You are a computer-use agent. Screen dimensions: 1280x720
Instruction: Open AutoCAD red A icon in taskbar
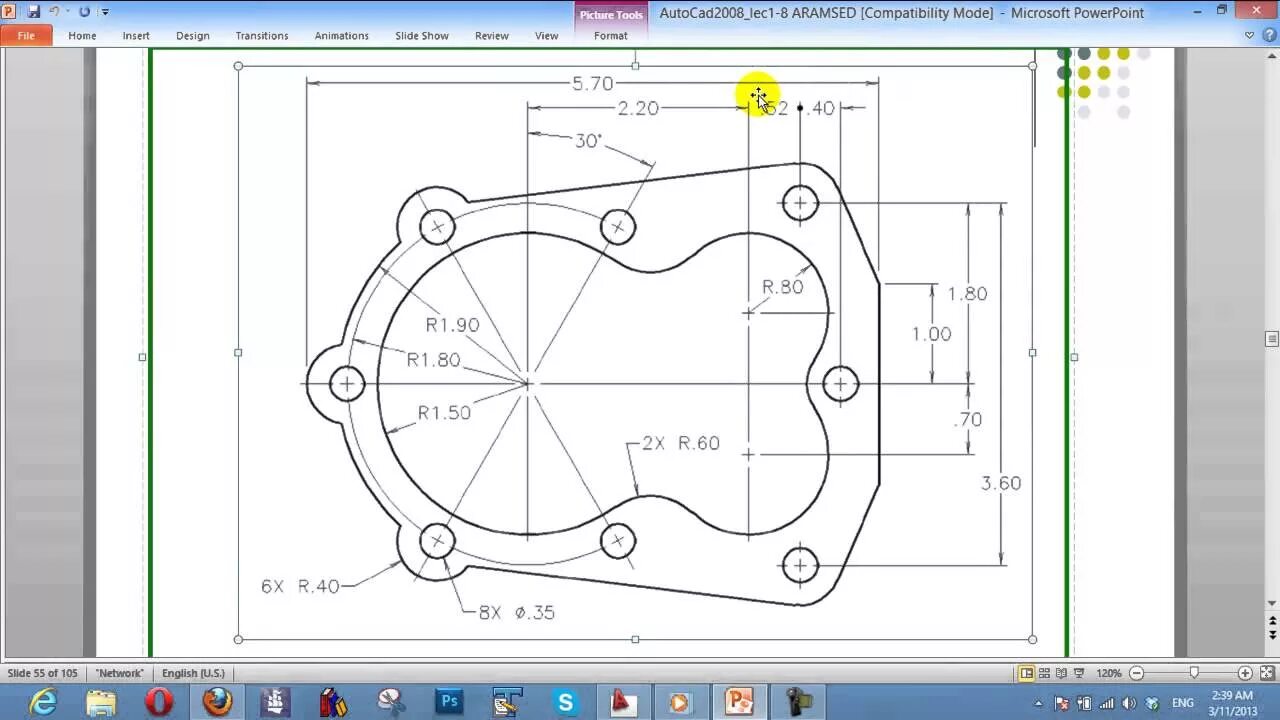coord(623,702)
